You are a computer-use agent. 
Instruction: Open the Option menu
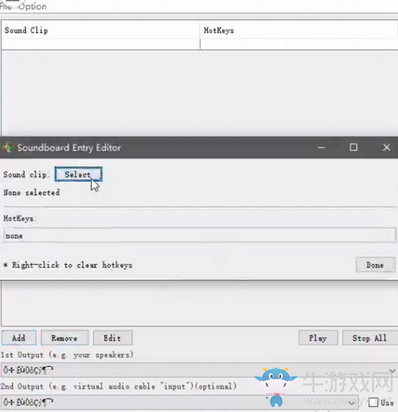pos(32,6)
